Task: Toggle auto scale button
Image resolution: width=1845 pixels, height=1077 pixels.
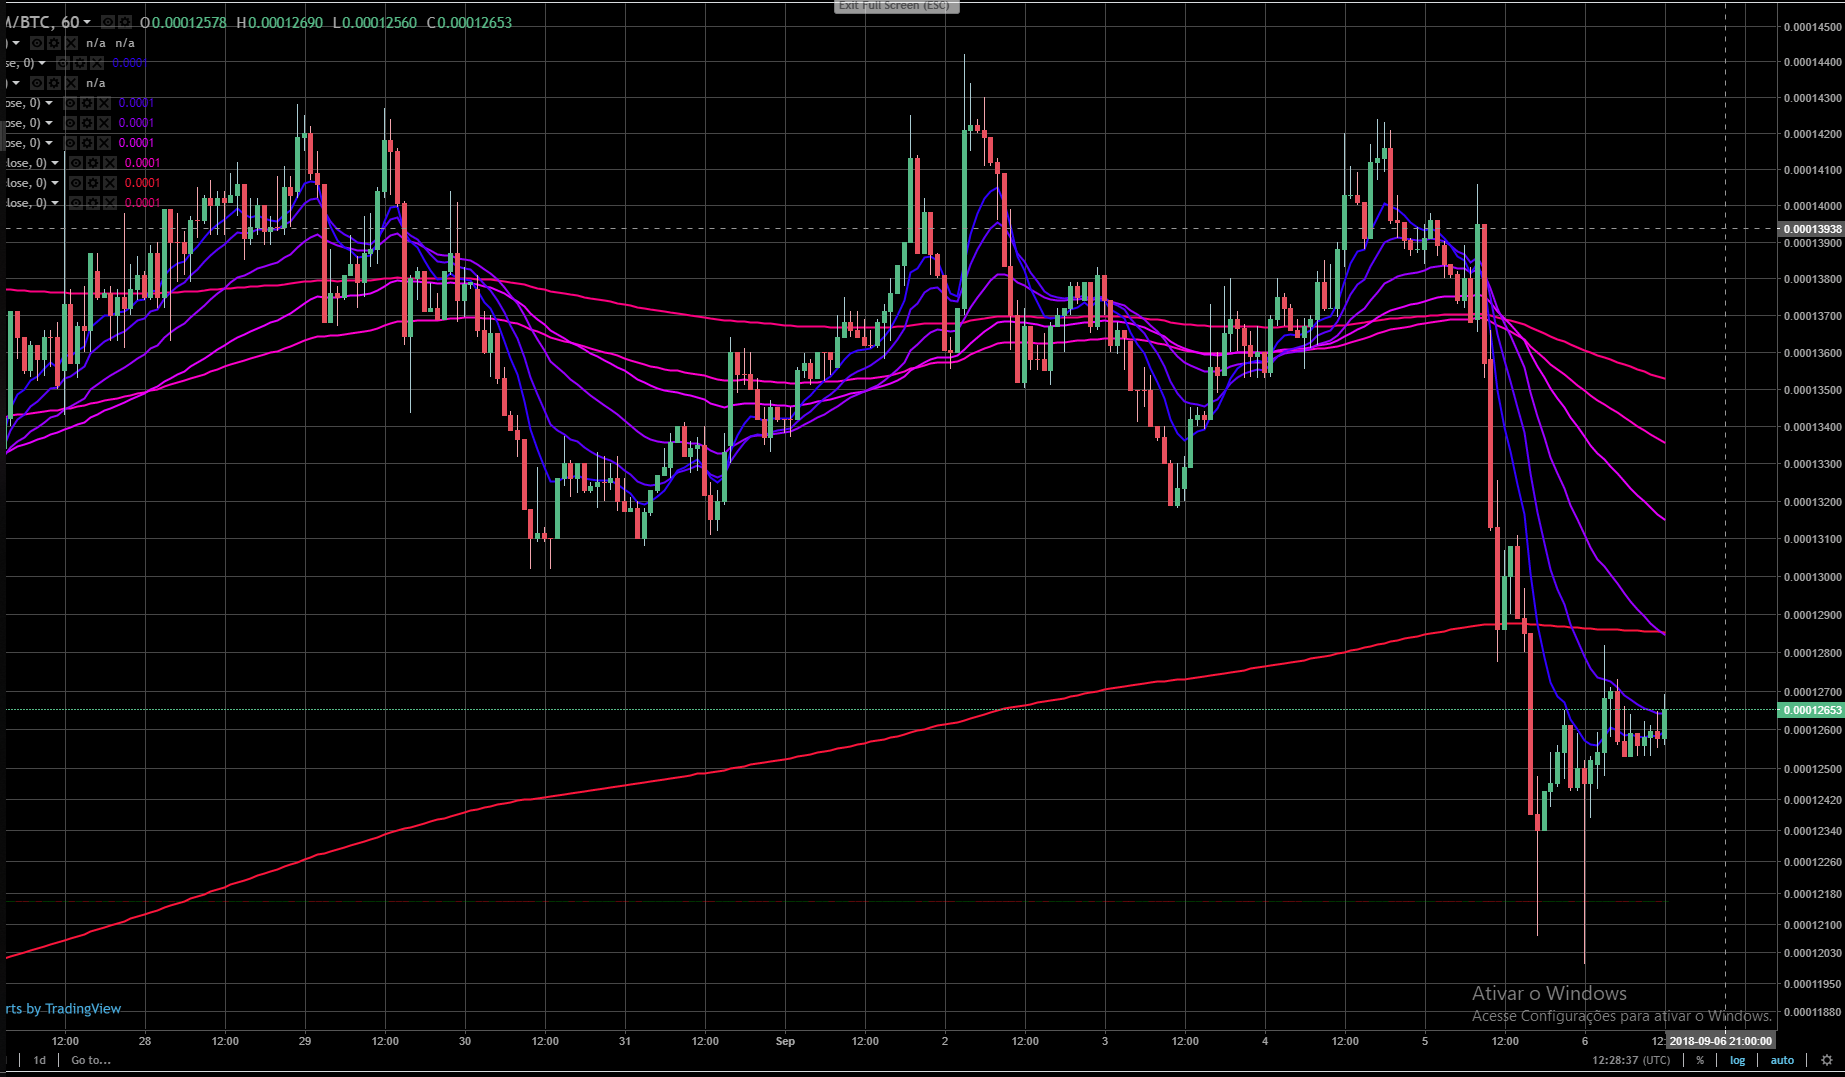Action: (1782, 1060)
